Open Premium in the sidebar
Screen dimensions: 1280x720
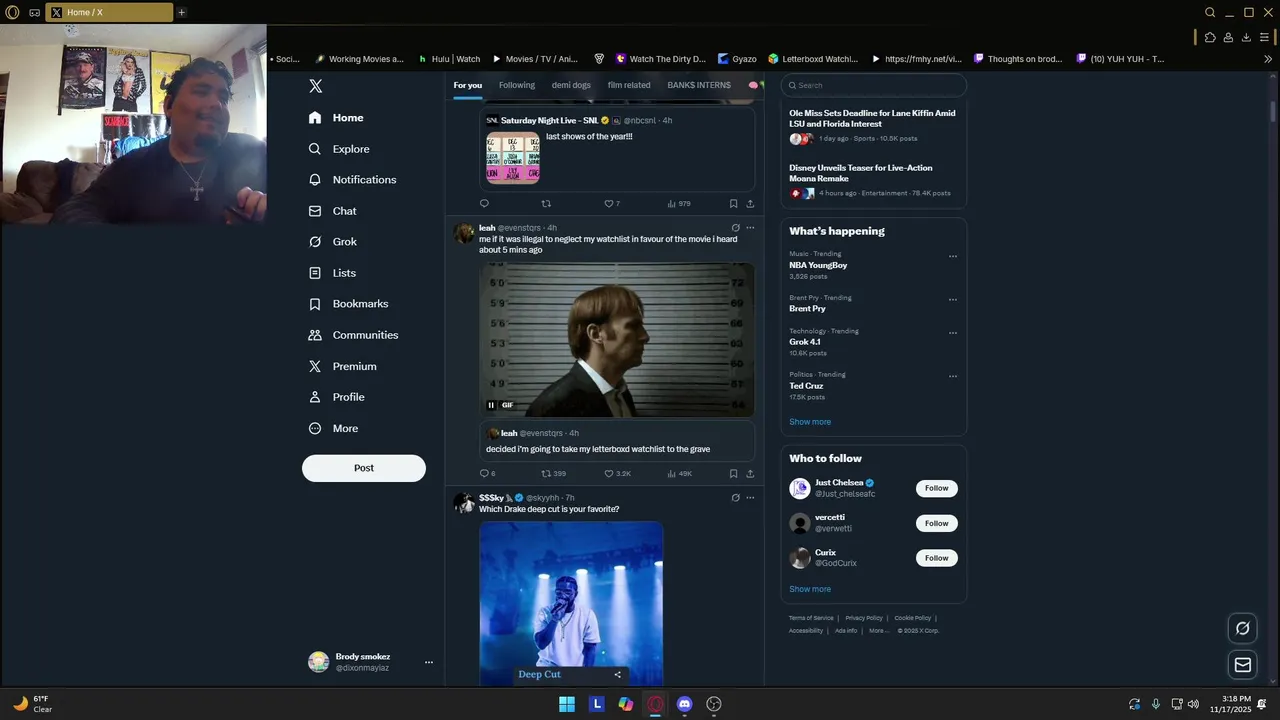click(342, 366)
